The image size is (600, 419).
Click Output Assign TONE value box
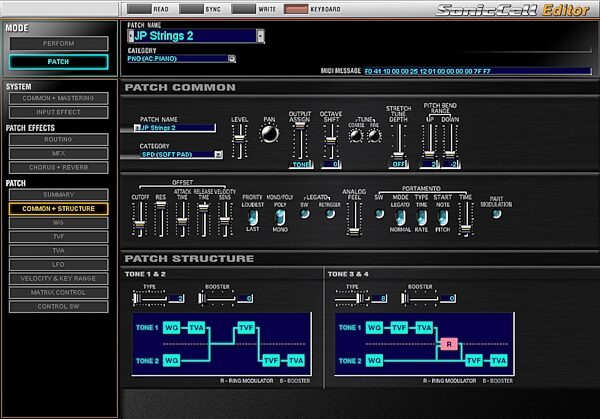301,165
